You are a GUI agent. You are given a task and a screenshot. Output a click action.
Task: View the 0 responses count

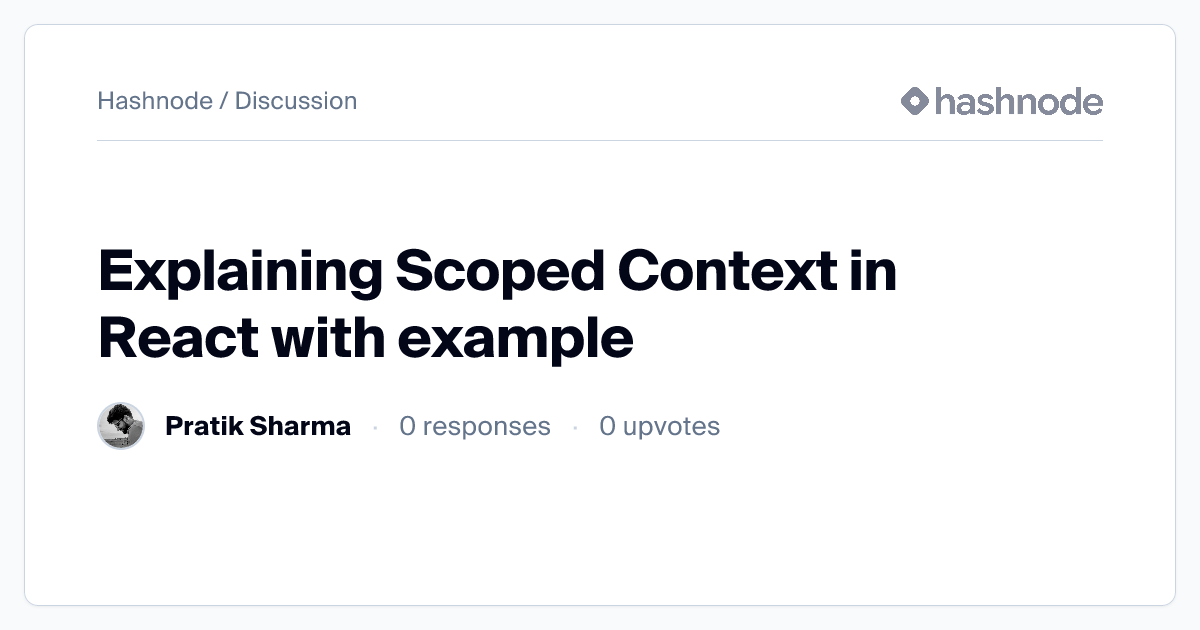click(474, 426)
